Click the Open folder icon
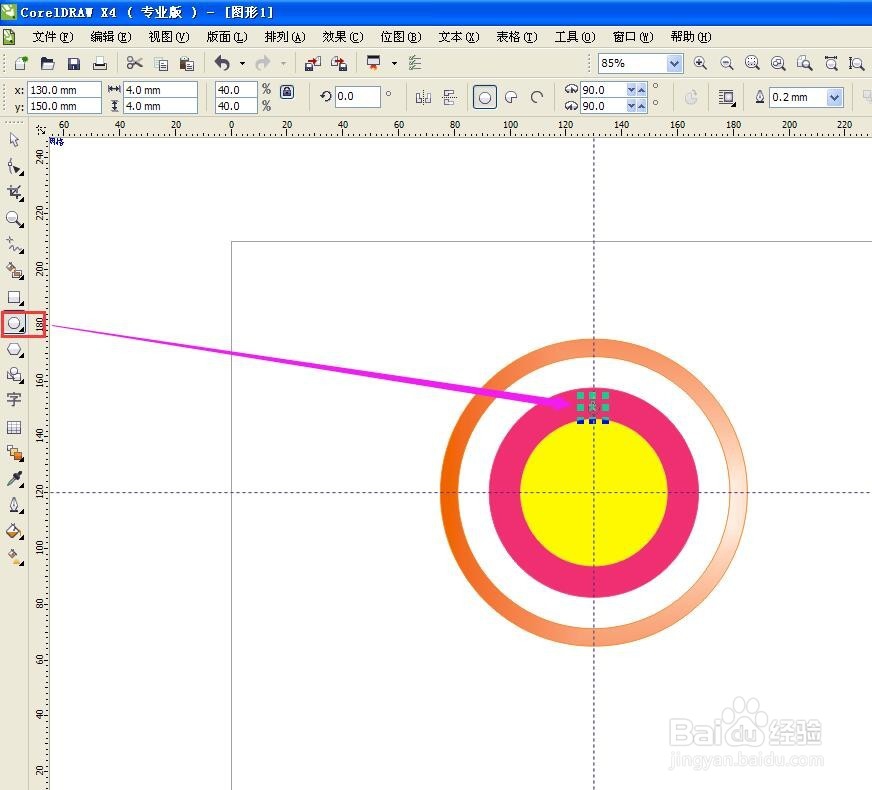Viewport: 872px width, 790px height. point(47,63)
